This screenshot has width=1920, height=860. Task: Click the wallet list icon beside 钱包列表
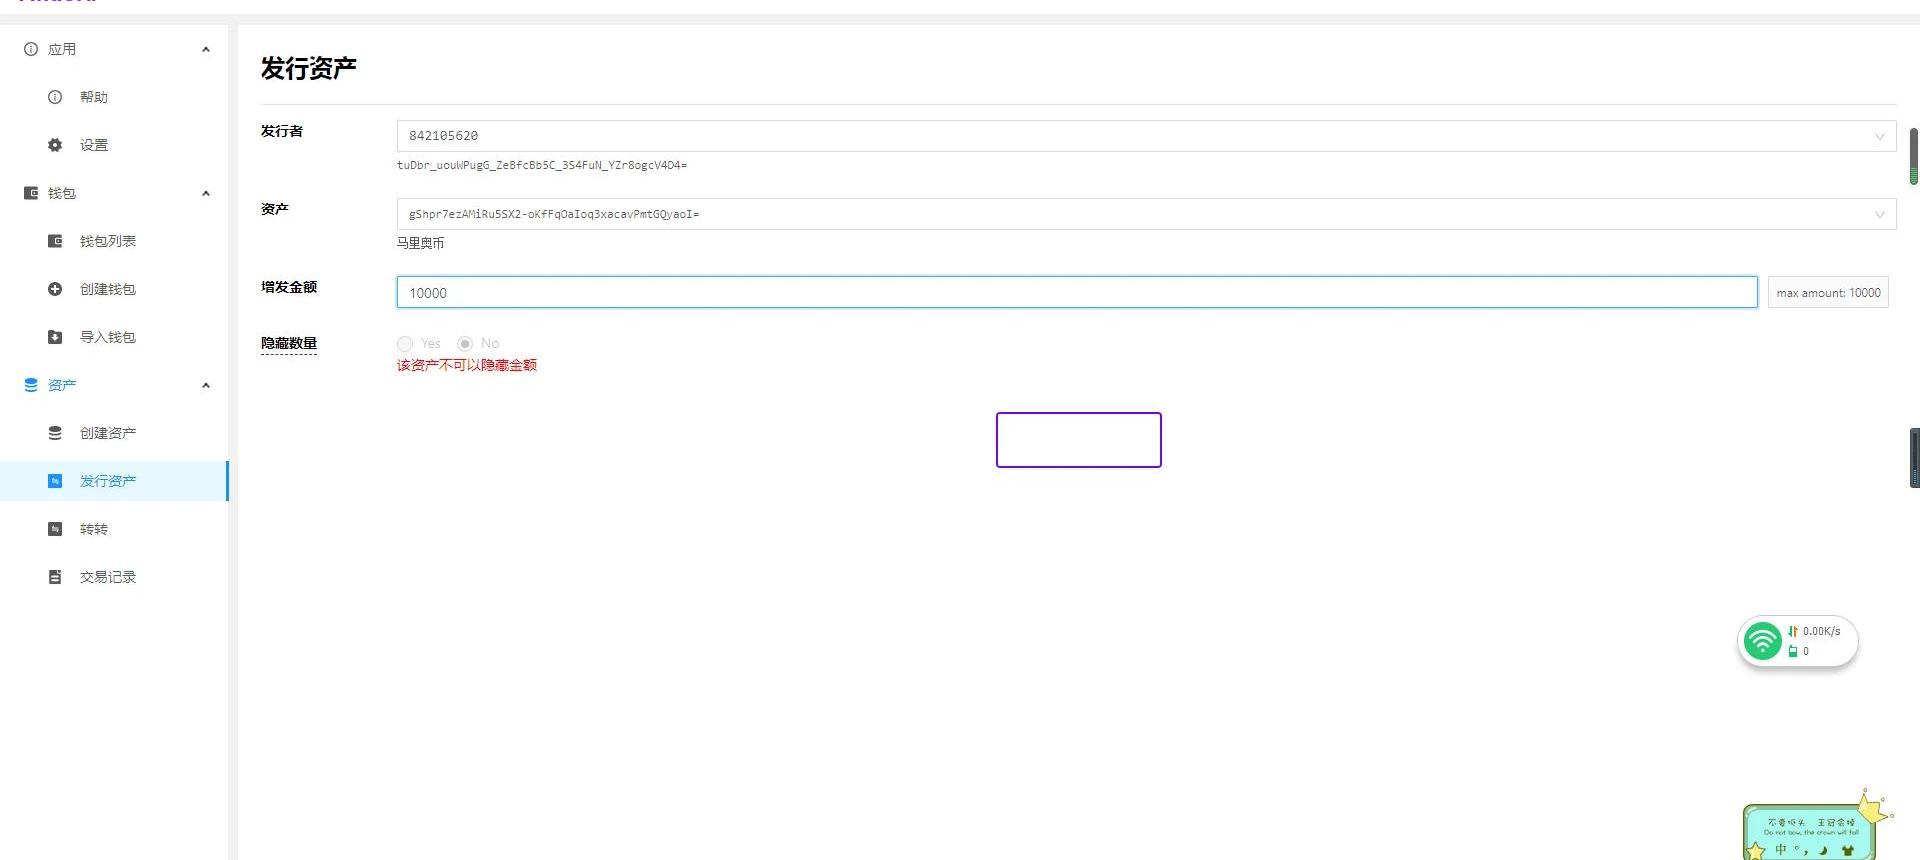(x=55, y=241)
